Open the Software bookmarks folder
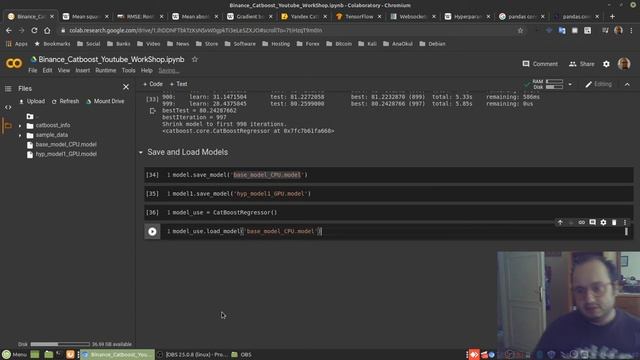640x360 pixels. coord(240,44)
